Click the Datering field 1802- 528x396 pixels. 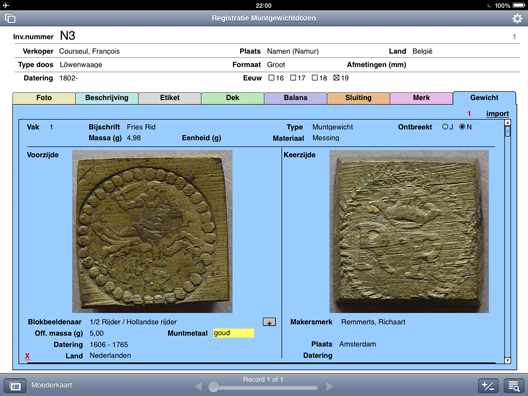68,78
